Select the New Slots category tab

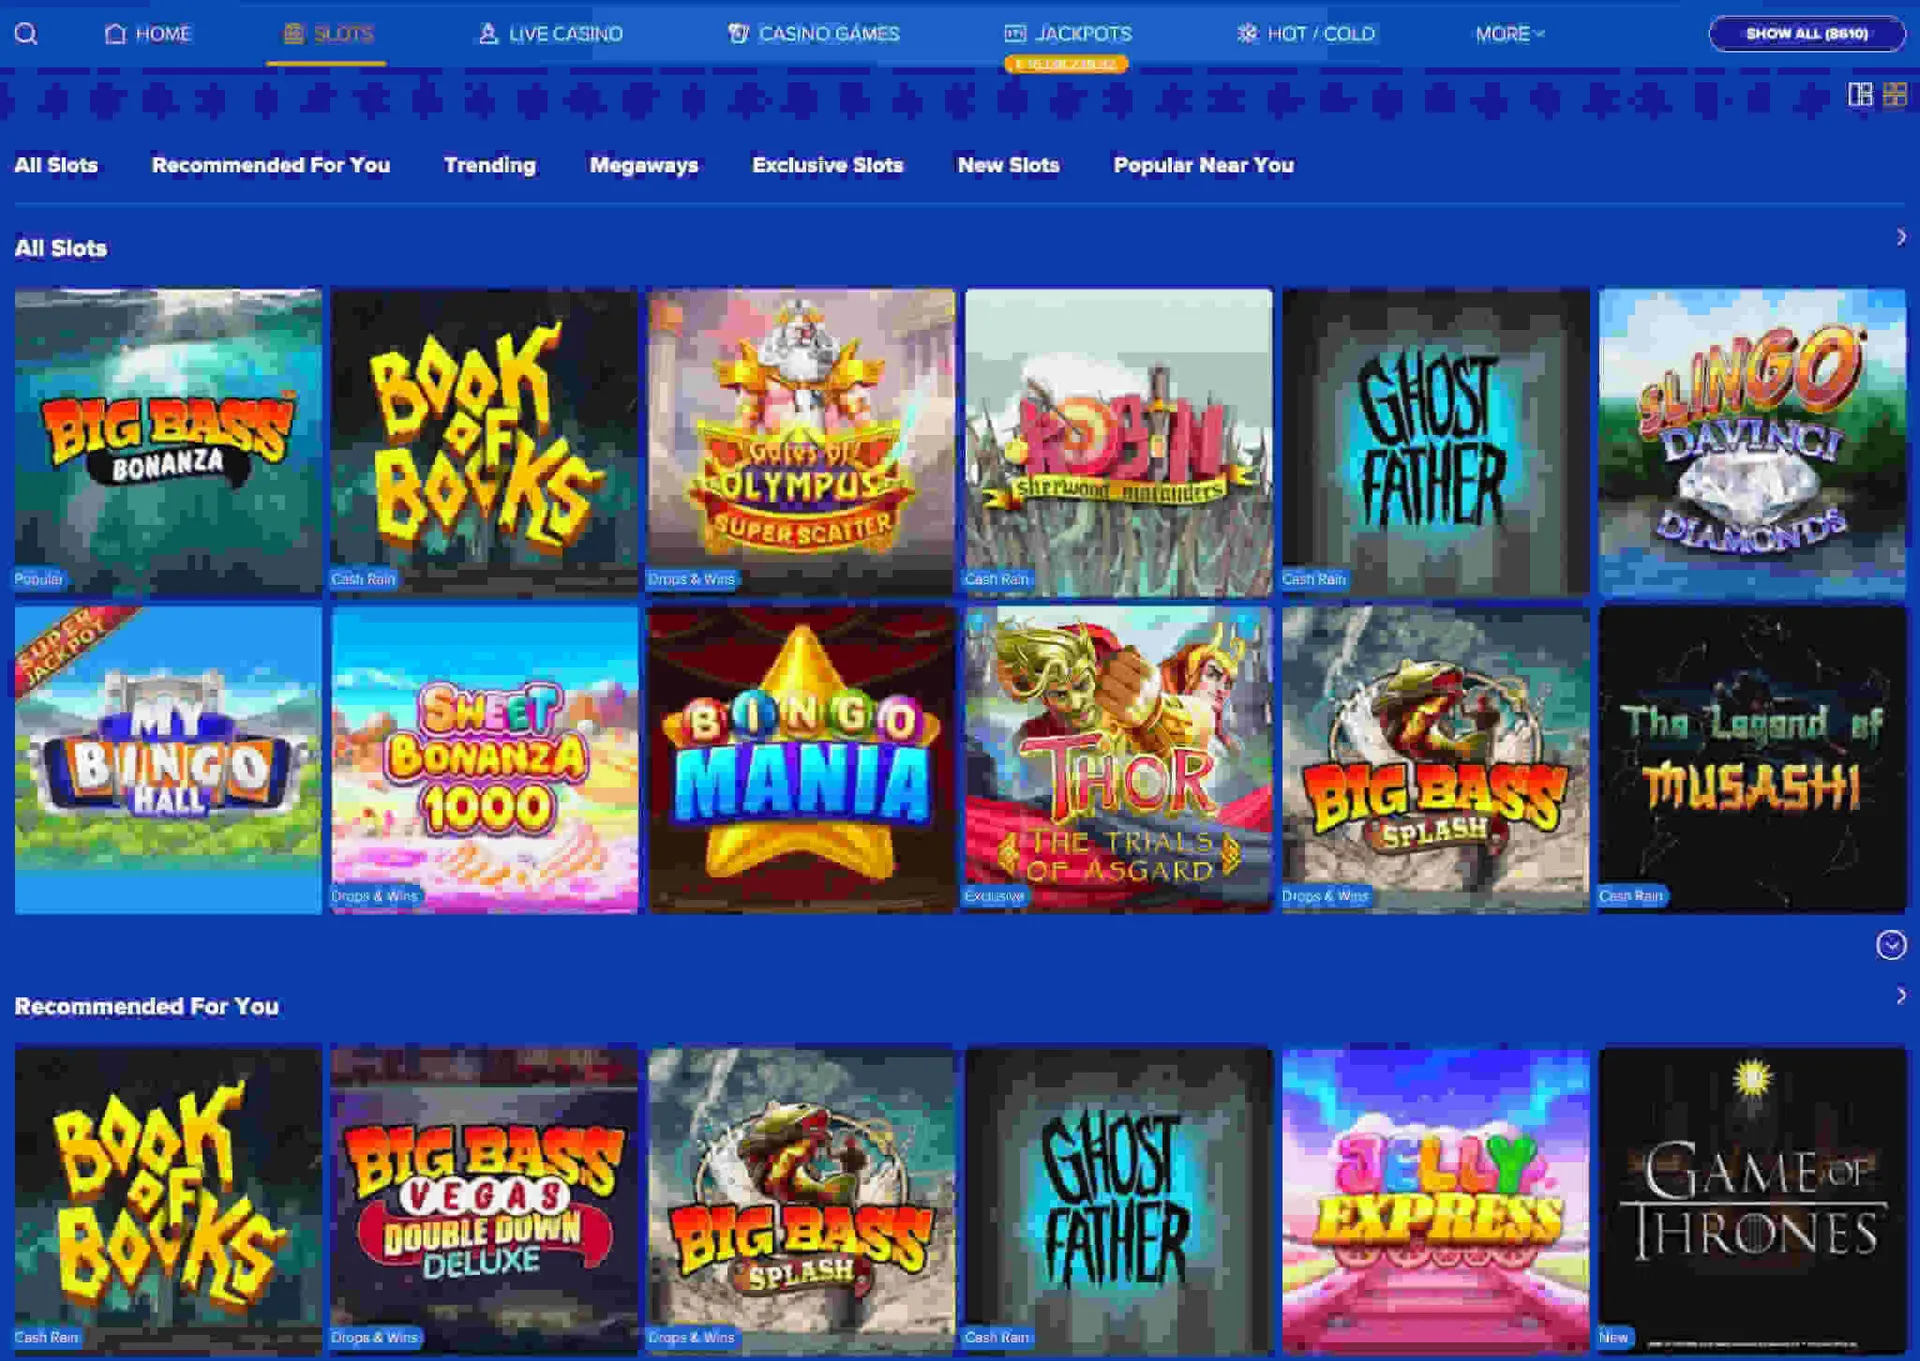click(1008, 165)
